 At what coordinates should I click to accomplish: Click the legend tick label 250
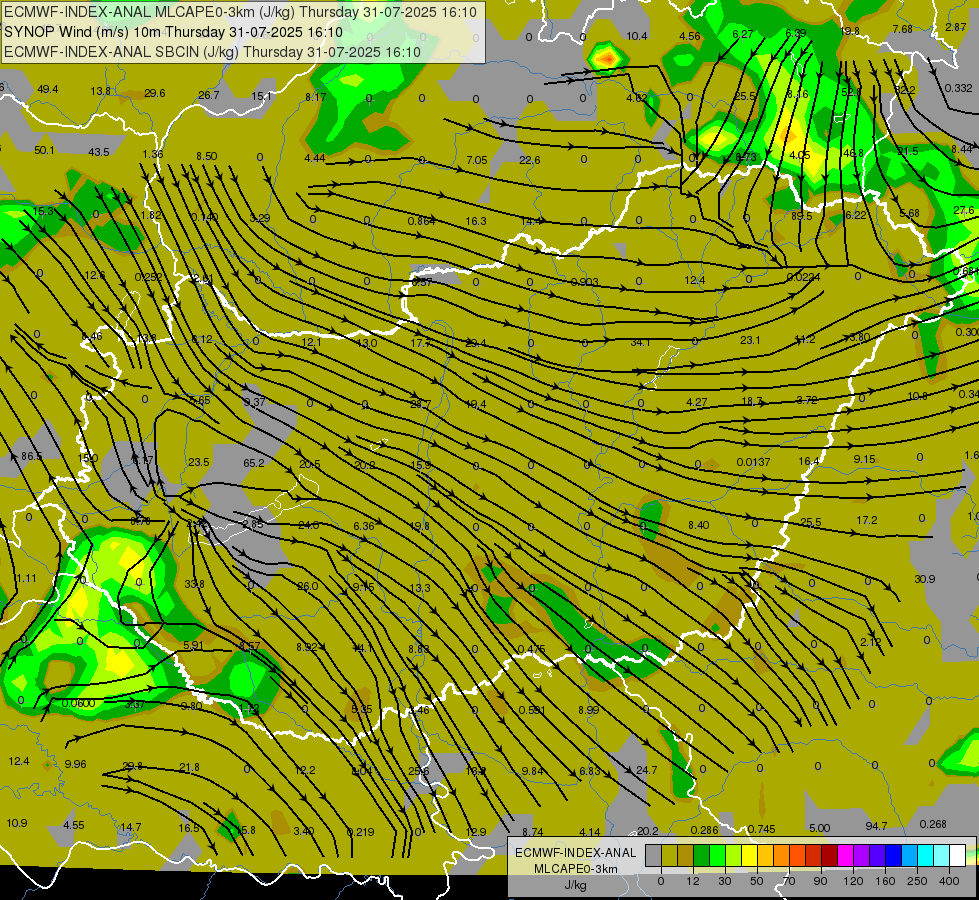coord(917,881)
